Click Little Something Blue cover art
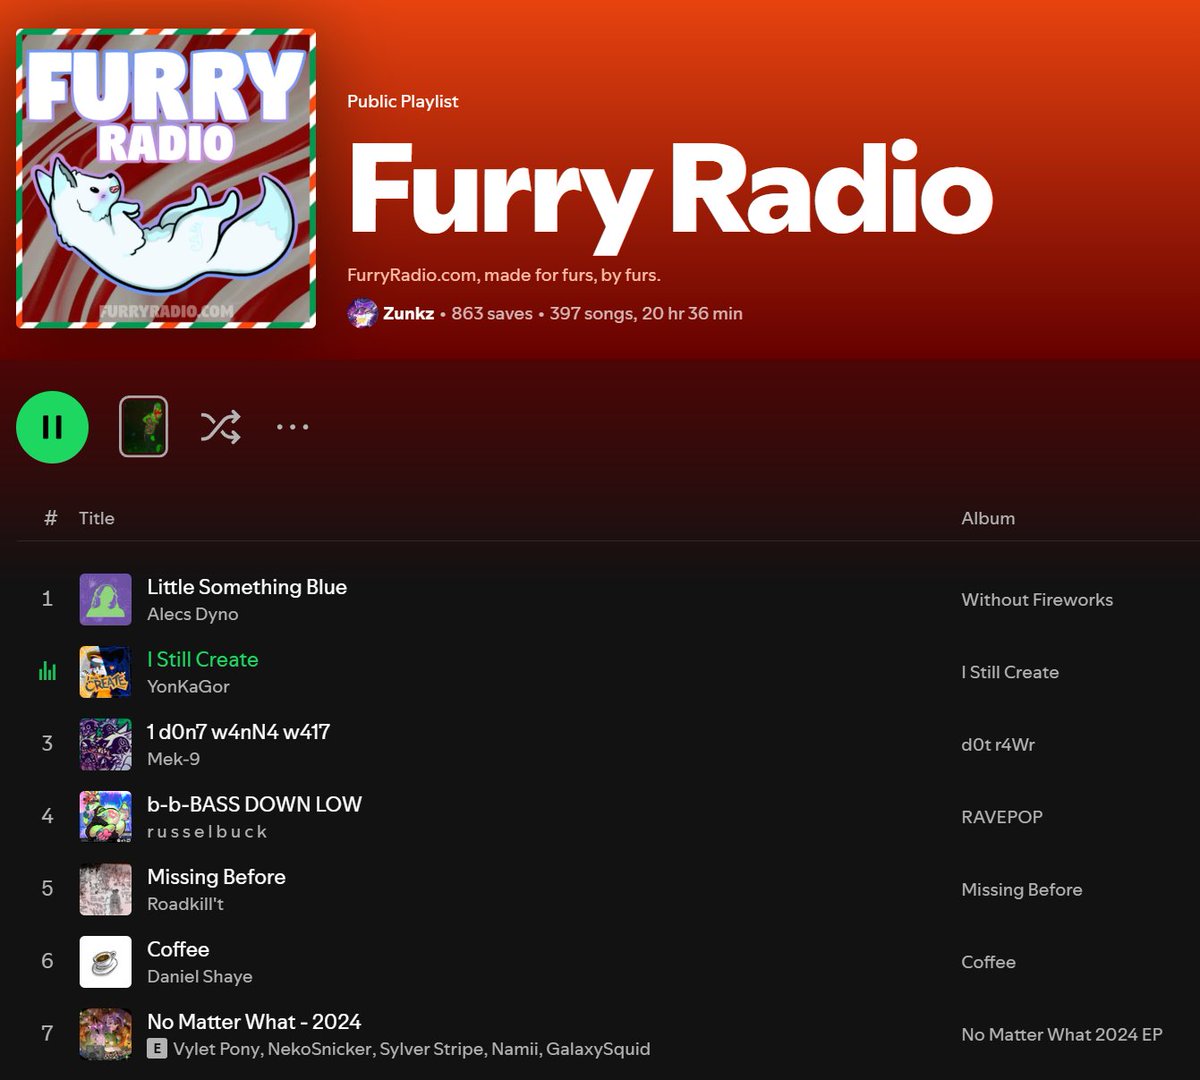1200x1080 pixels. pos(105,599)
